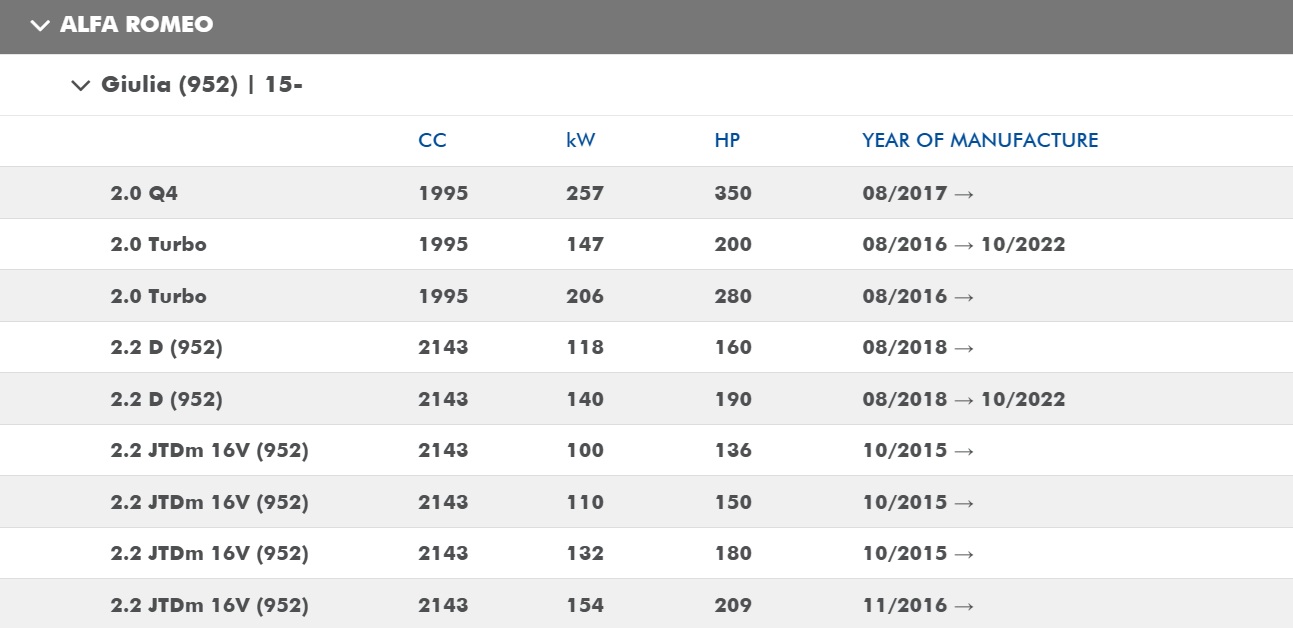Click the kW column header
The height and width of the screenshot is (628, 1293).
tap(580, 141)
